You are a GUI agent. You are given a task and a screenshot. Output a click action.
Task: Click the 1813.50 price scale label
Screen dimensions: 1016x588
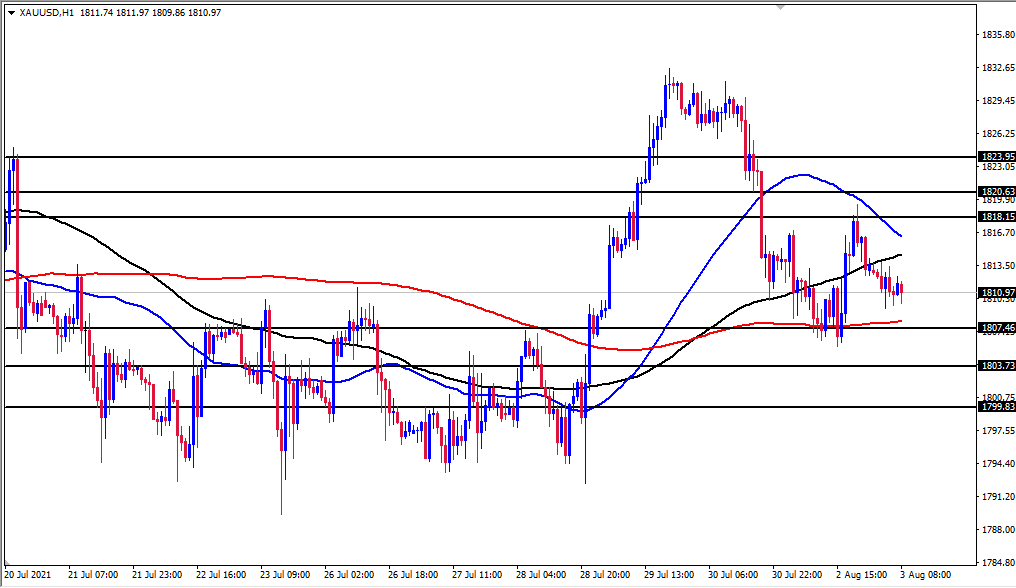[x=999, y=265]
